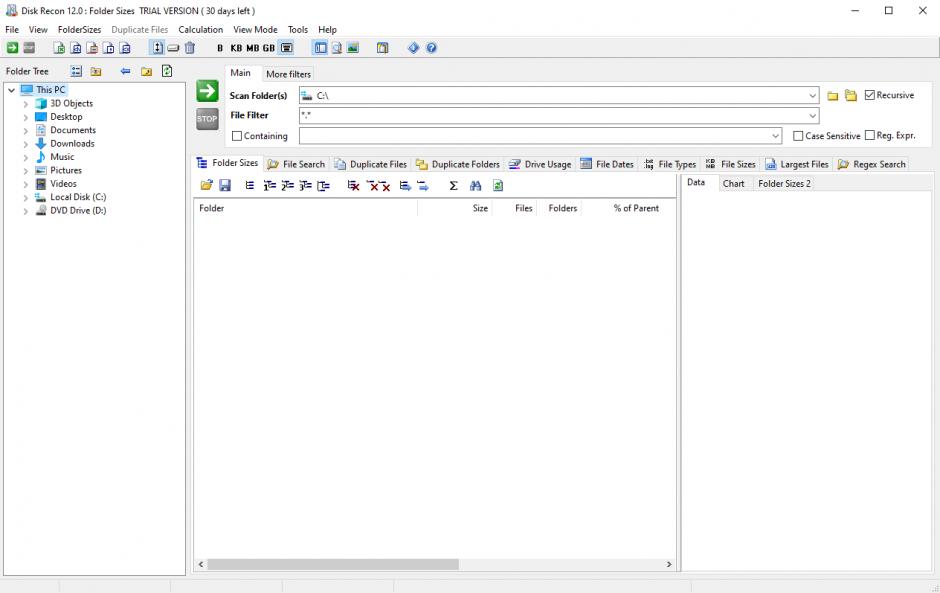Screen dimensions: 940x593
Task: Expand the 3D Objects node
Action: (26, 104)
